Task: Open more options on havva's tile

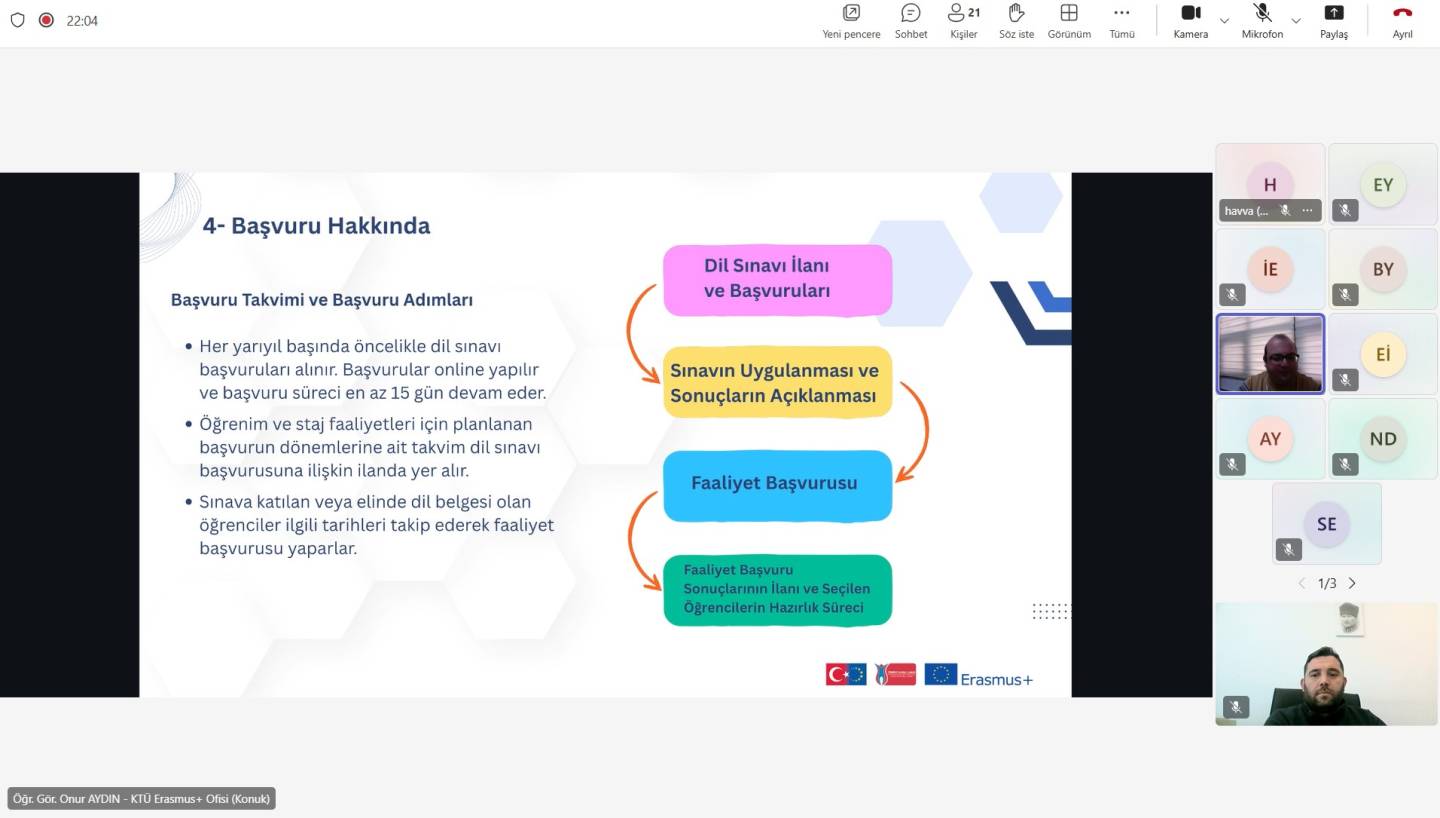Action: (1307, 211)
